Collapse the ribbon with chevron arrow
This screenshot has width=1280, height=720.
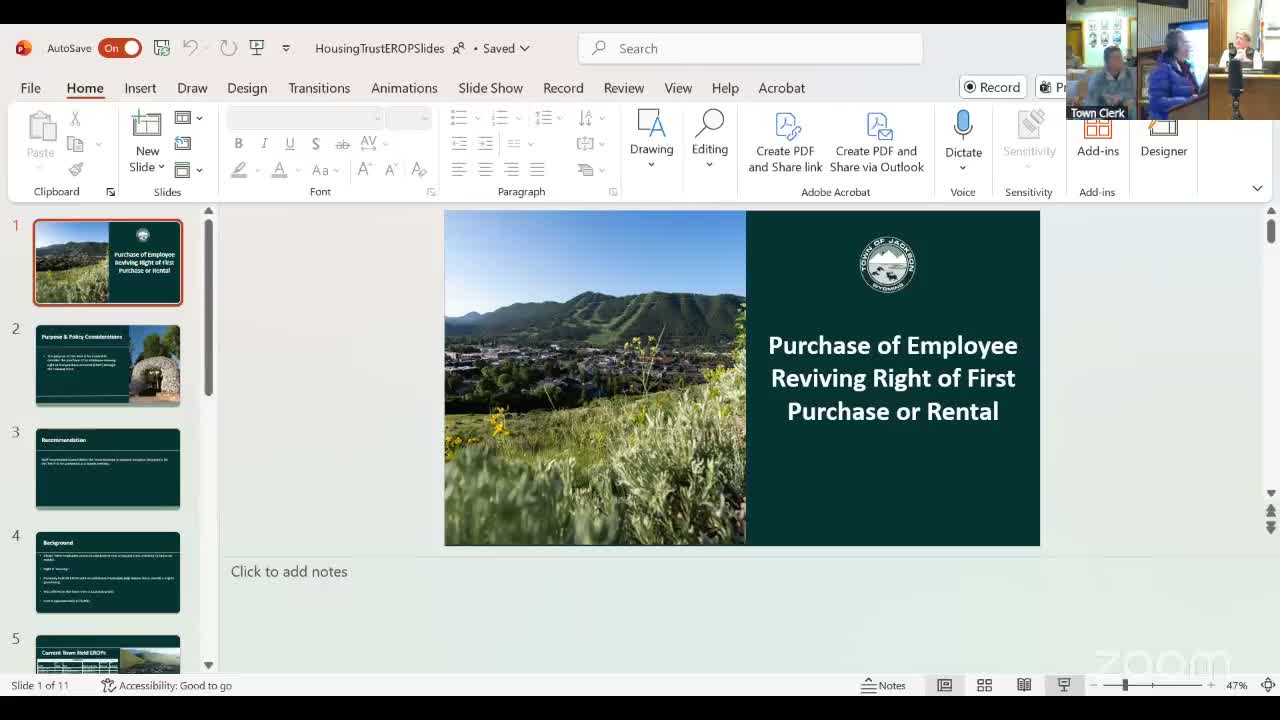coord(1257,188)
